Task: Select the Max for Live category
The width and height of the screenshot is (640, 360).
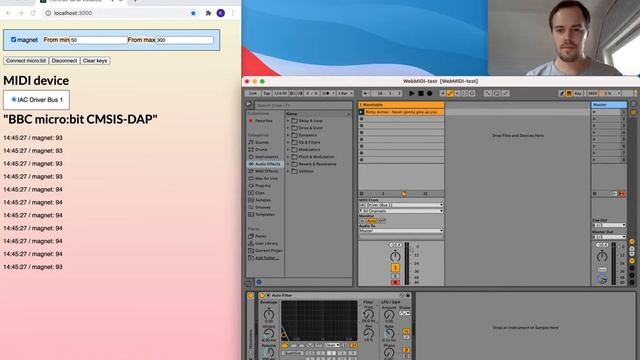Action: click(266, 178)
